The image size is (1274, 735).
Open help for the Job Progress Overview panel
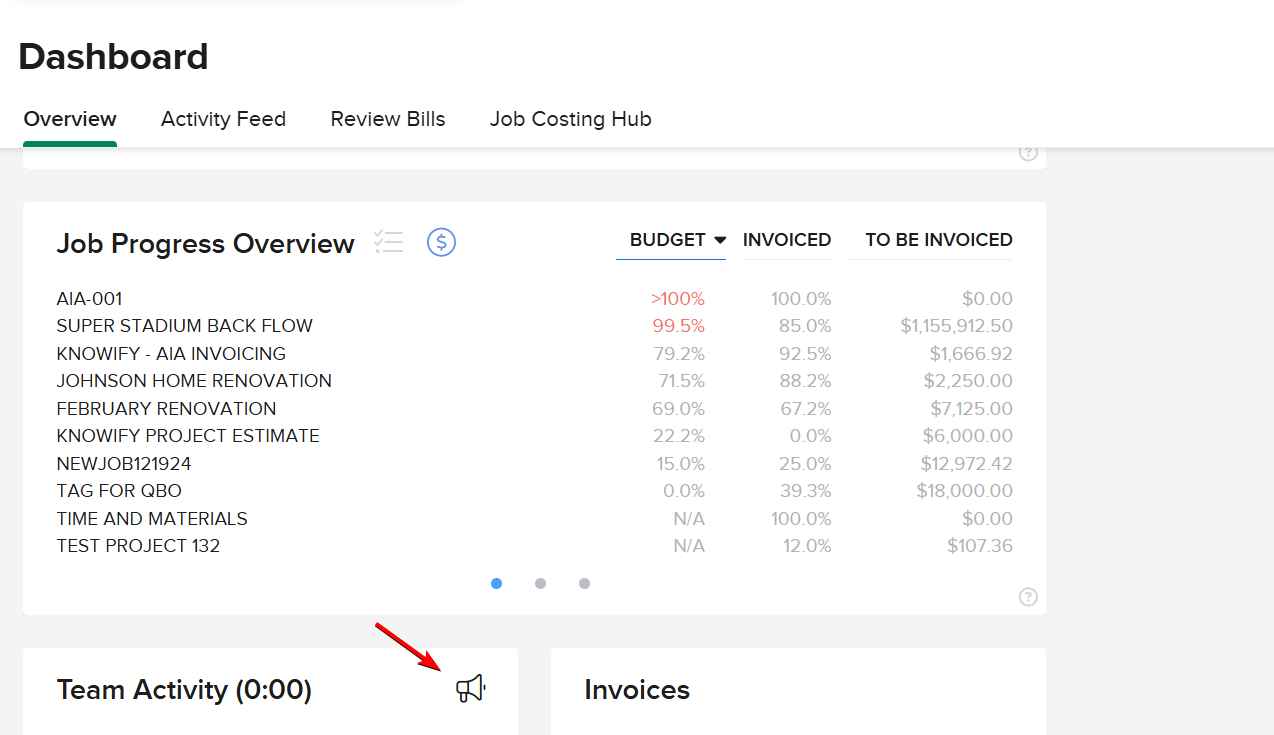(1028, 597)
